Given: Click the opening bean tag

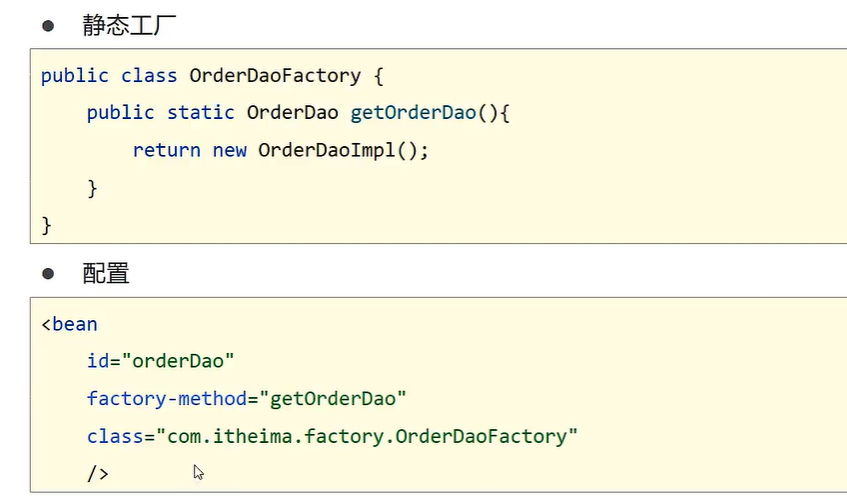Looking at the screenshot, I should pyautogui.click(x=69, y=324).
